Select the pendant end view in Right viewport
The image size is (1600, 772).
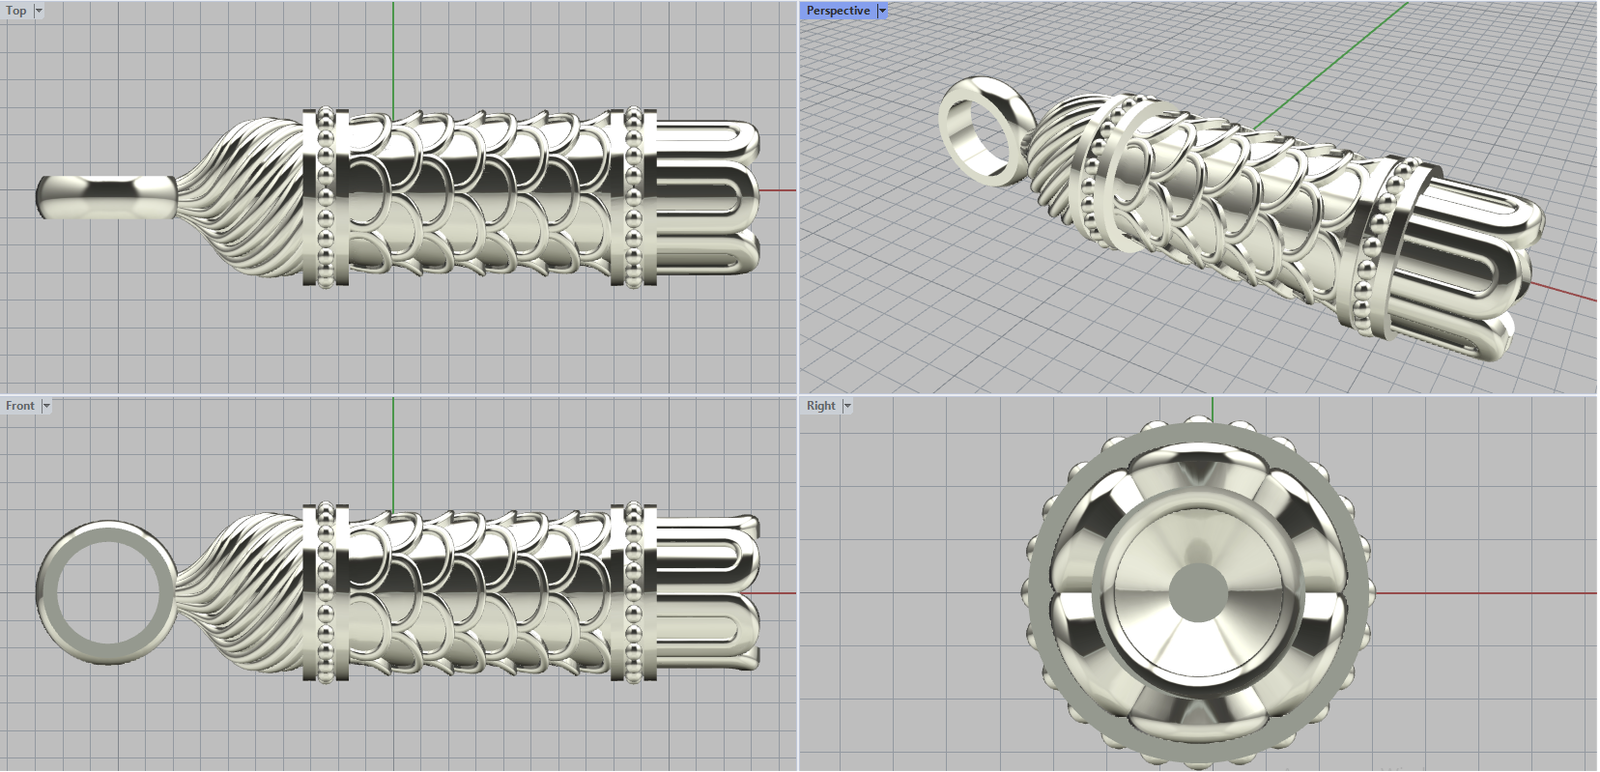tap(1200, 593)
